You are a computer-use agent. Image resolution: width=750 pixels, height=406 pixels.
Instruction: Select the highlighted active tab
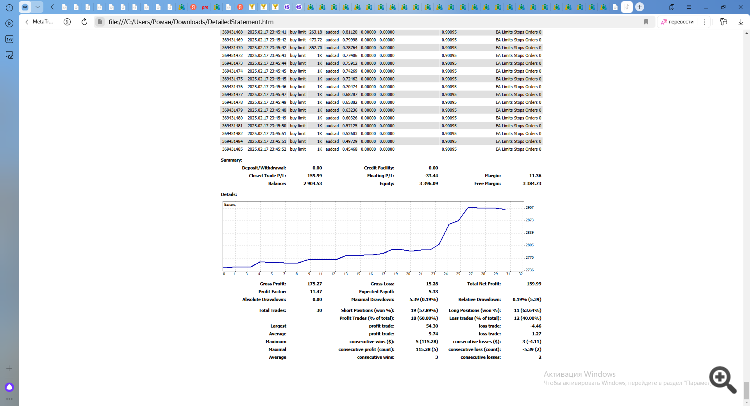tap(627, 7)
